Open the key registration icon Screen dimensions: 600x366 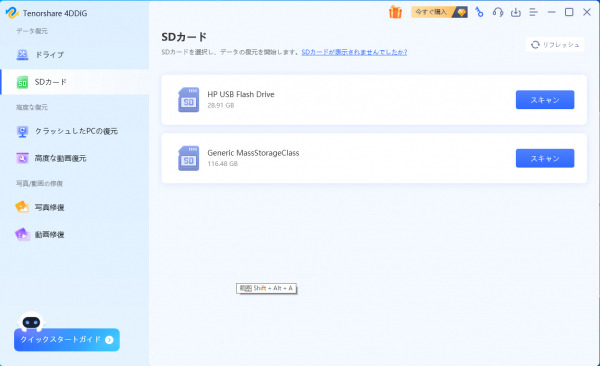[x=479, y=12]
